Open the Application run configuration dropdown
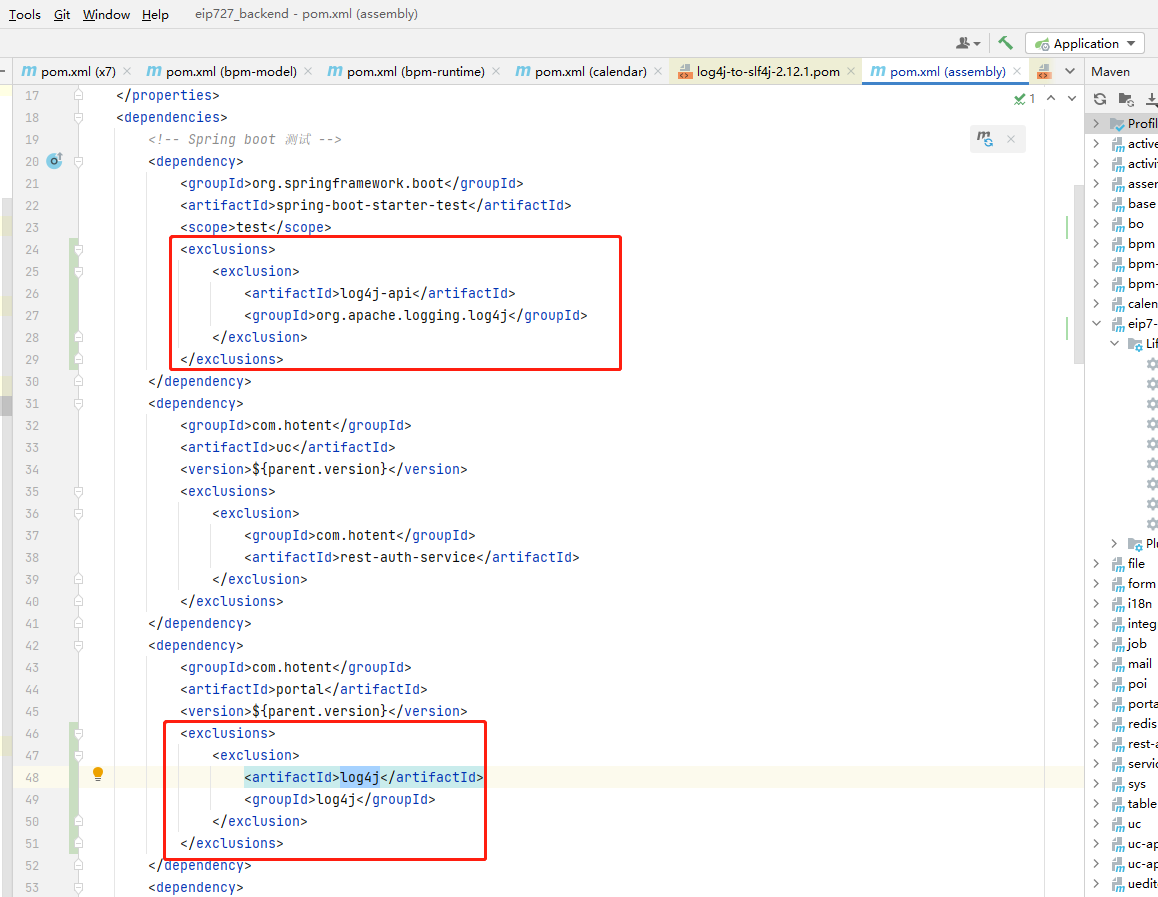 [x=1085, y=43]
